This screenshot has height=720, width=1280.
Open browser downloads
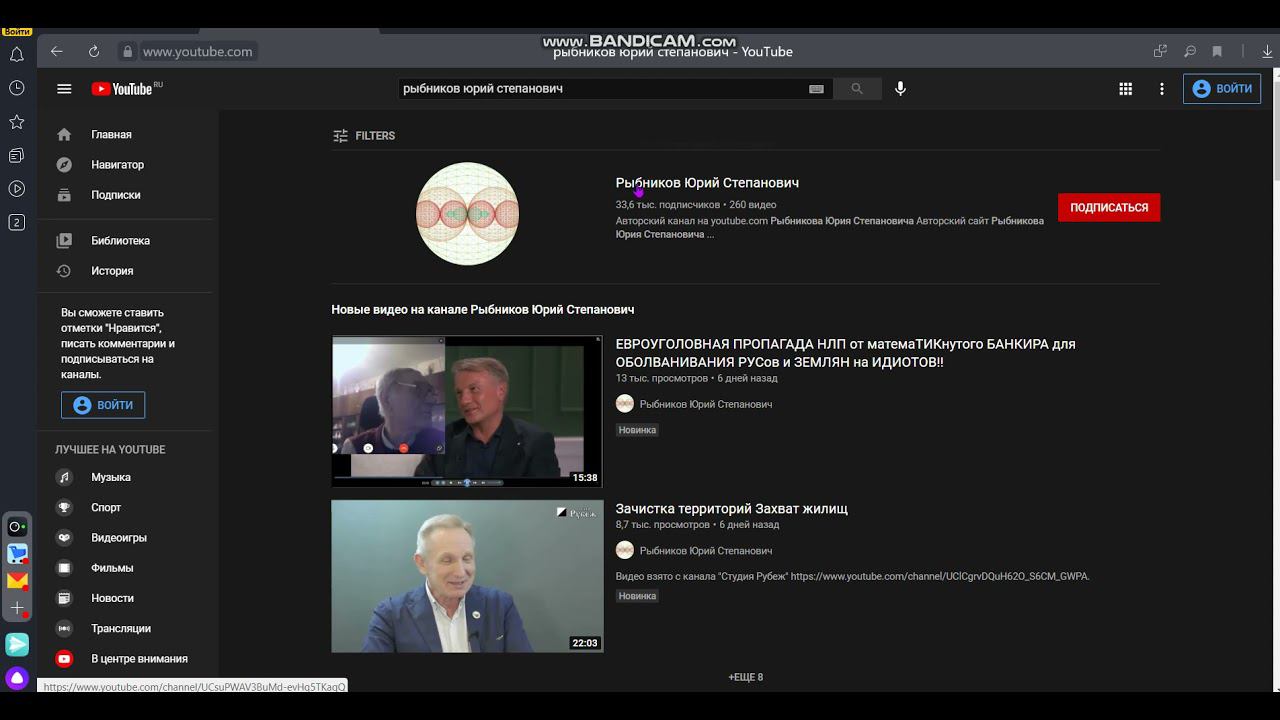1268,51
